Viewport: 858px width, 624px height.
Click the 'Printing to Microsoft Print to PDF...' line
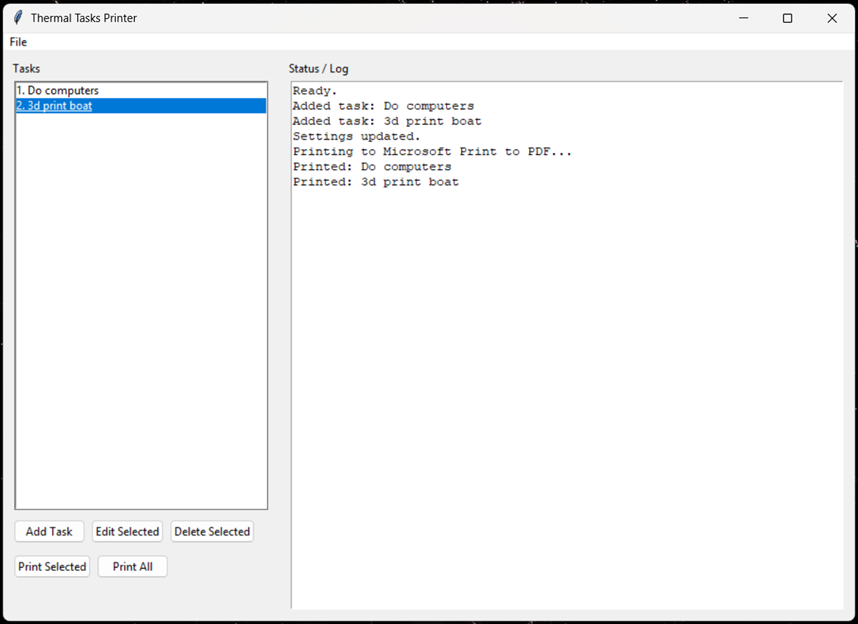click(432, 152)
